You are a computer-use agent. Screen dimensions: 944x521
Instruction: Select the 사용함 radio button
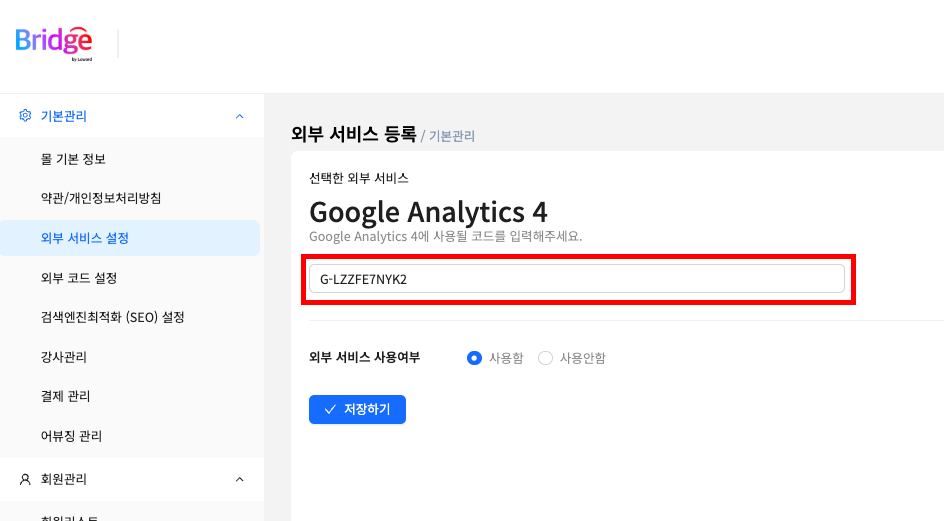[x=475, y=358]
